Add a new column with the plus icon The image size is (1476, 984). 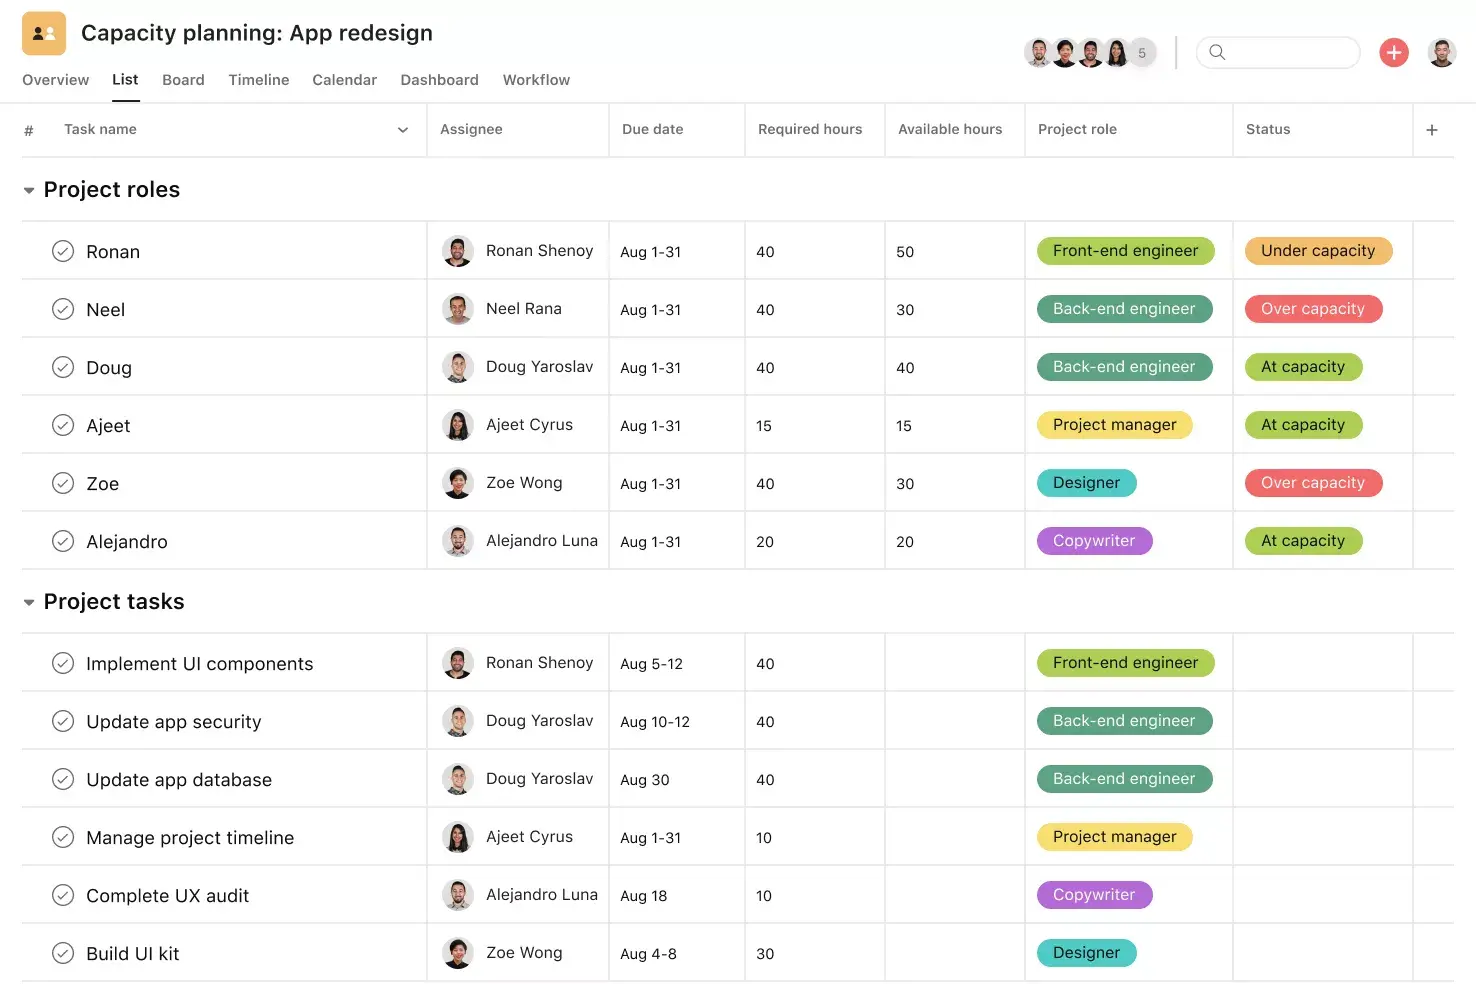pyautogui.click(x=1432, y=129)
